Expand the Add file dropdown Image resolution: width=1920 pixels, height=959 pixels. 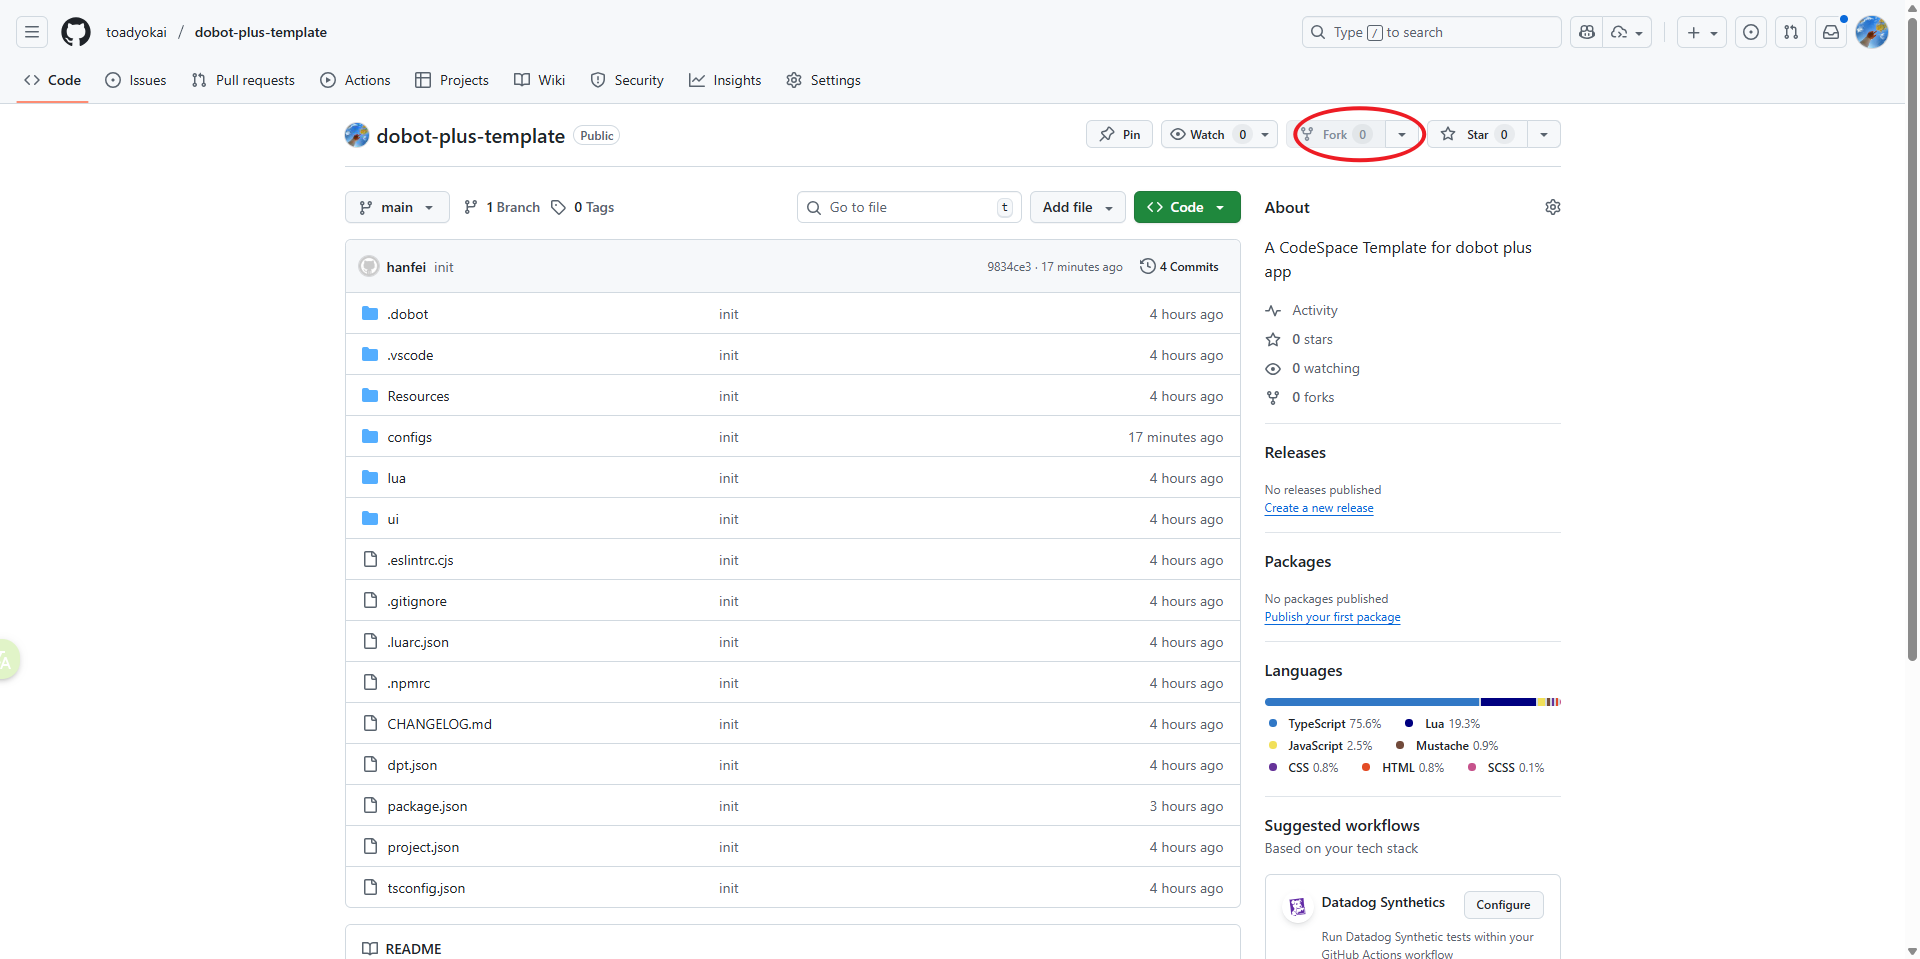(1077, 207)
